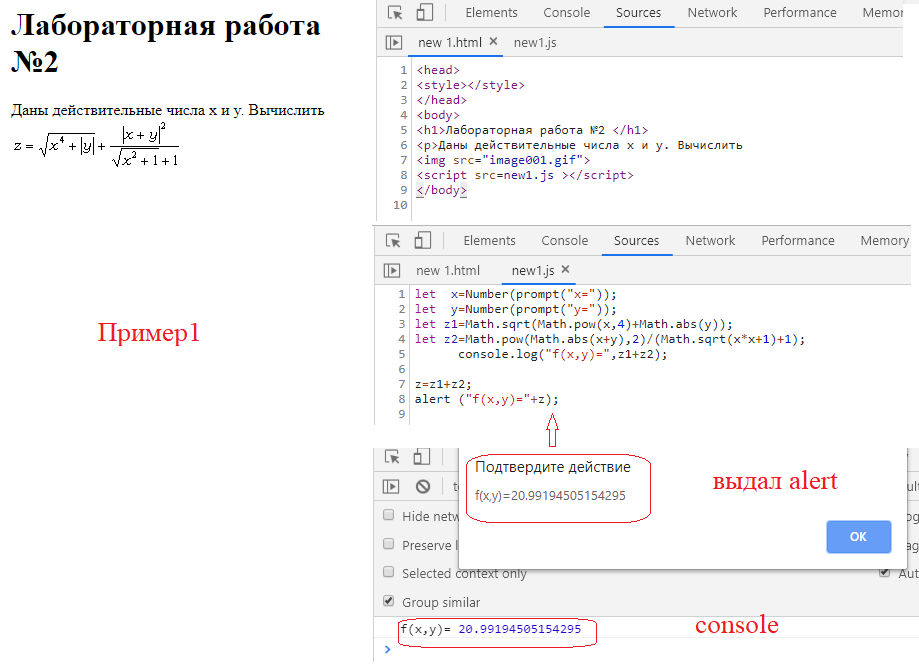The height and width of the screenshot is (665, 919).
Task: Show console sidebar via icon beside clear button
Action: [x=393, y=486]
